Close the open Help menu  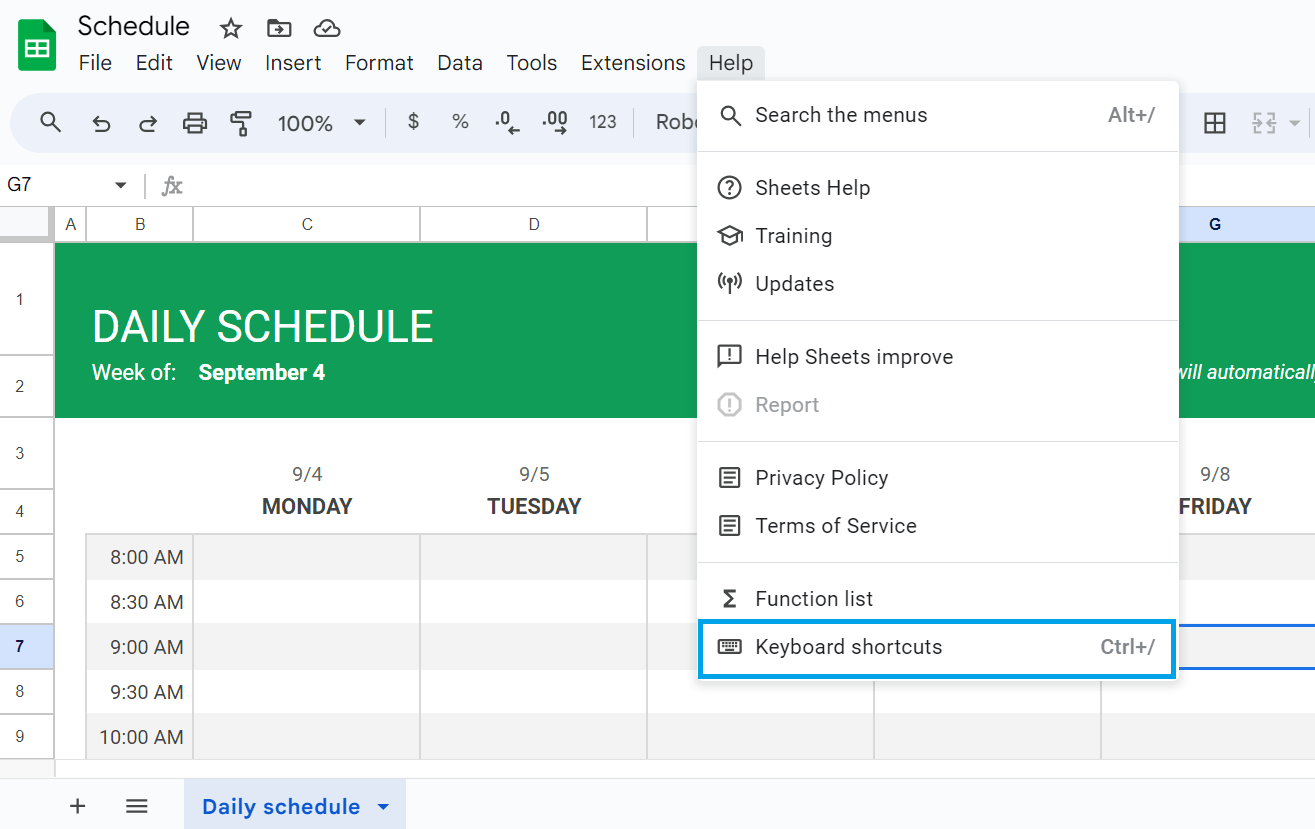pyautogui.click(x=731, y=63)
